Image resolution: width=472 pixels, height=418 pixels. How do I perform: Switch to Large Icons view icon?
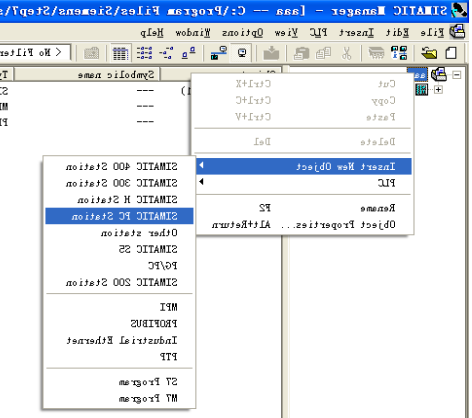coord(188,53)
